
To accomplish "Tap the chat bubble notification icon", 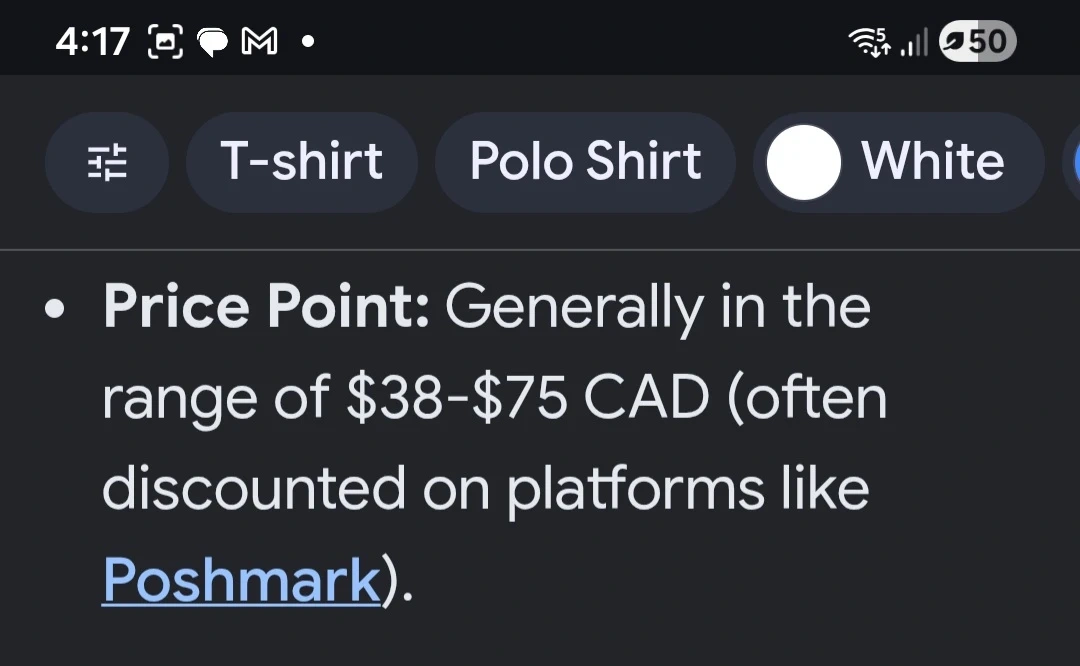I will pyautogui.click(x=213, y=42).
